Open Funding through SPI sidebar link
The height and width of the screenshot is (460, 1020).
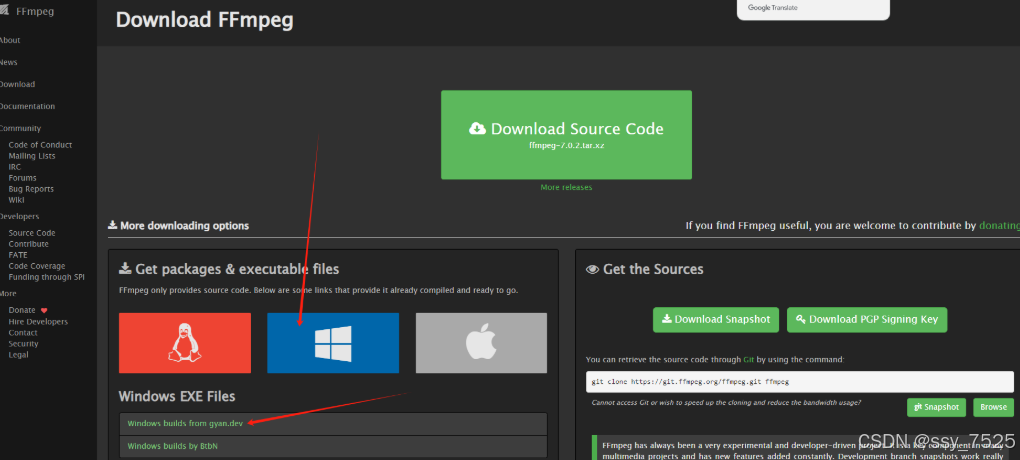pyautogui.click(x=47, y=277)
